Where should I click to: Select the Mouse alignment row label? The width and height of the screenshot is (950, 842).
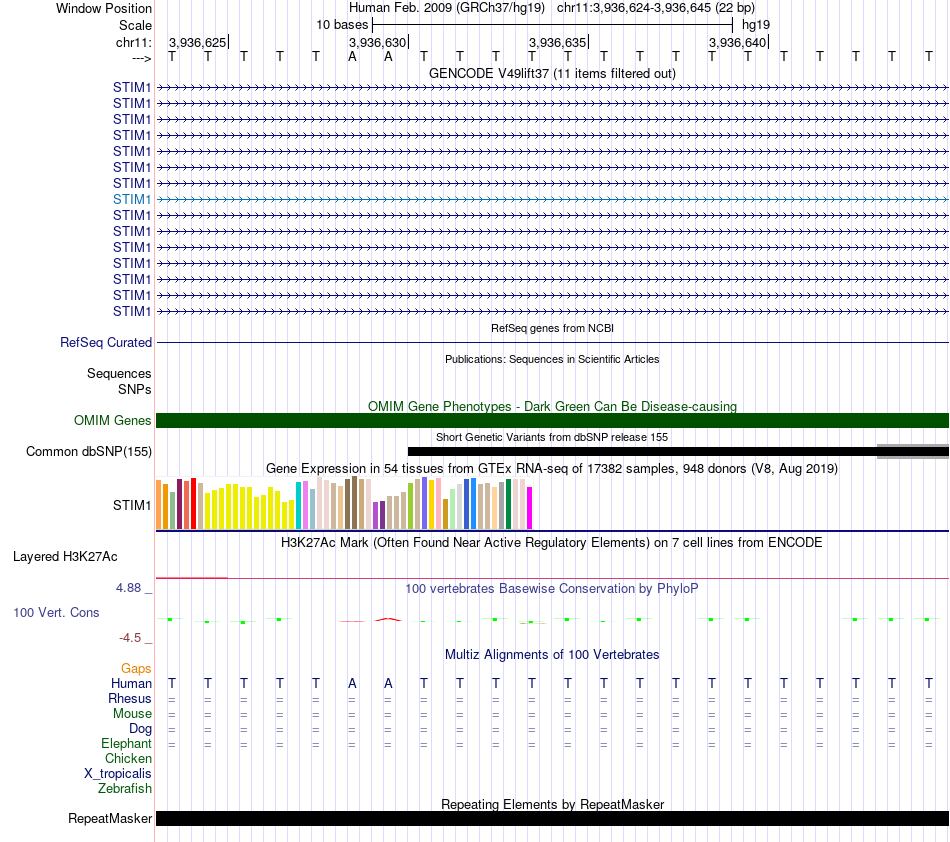tap(132, 714)
